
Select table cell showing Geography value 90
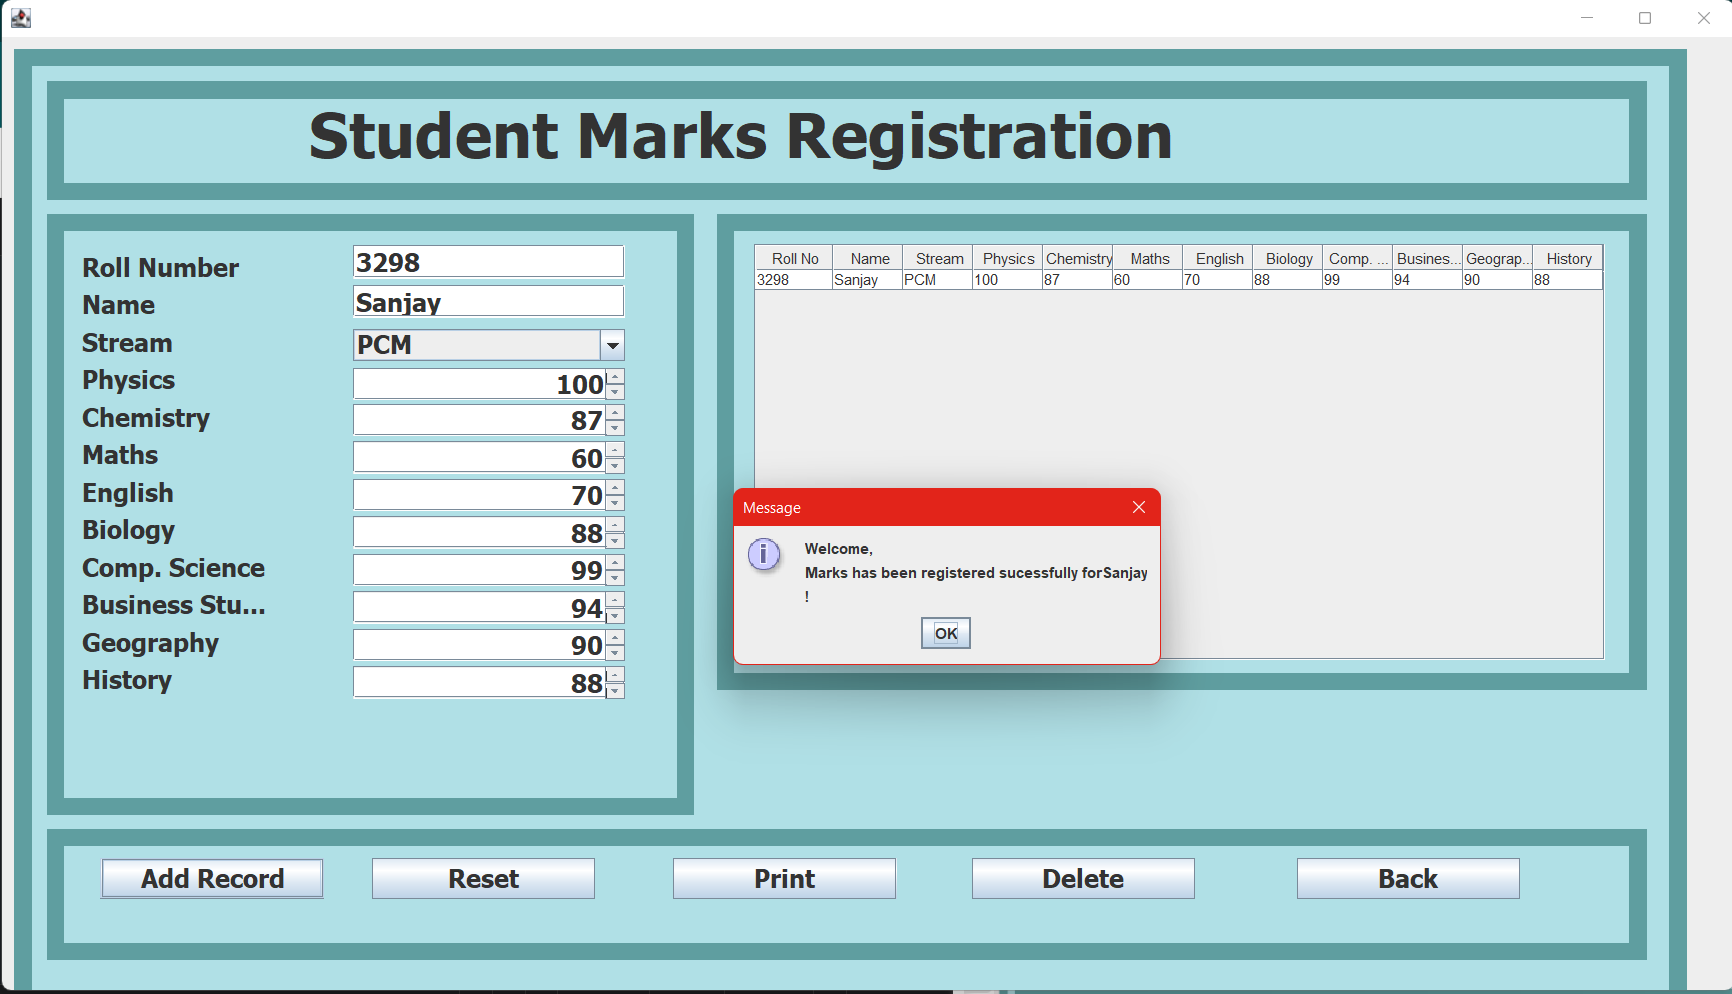click(1497, 280)
